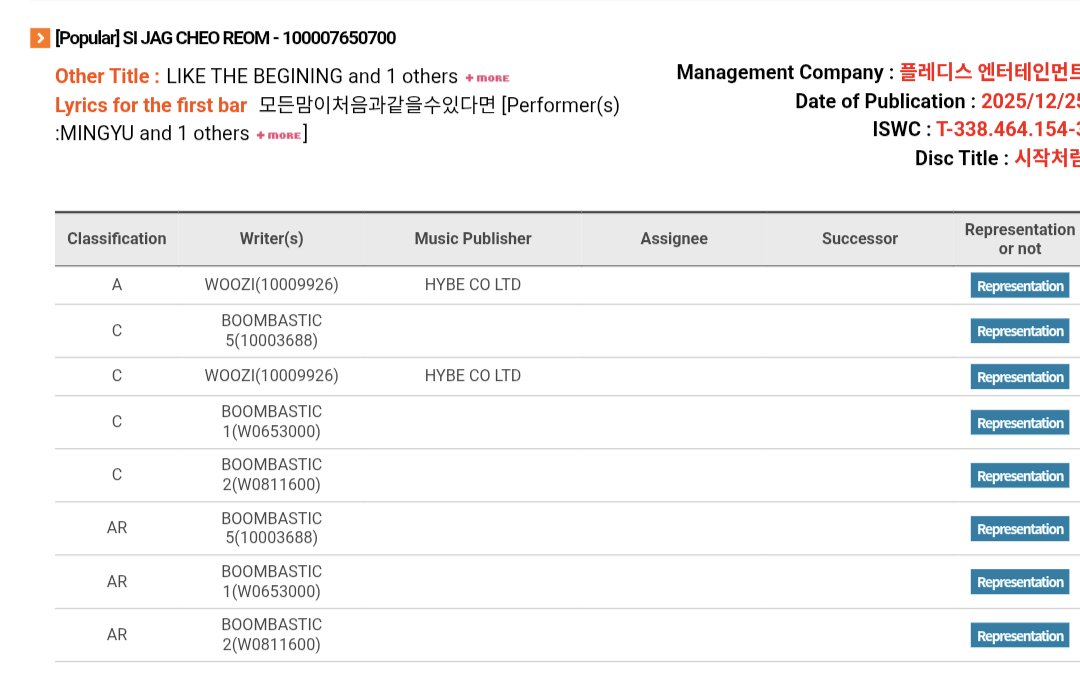The height and width of the screenshot is (686, 1080).
Task: Click the Management Company Korean name
Action: 989,72
